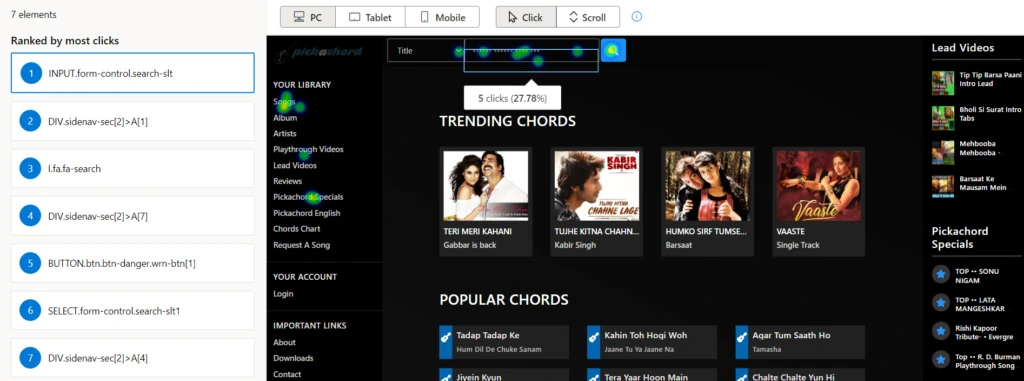Click the Hum Dil De Chuke Sanam subtitle
The width and height of the screenshot is (1024, 381).
pyautogui.click(x=499, y=350)
